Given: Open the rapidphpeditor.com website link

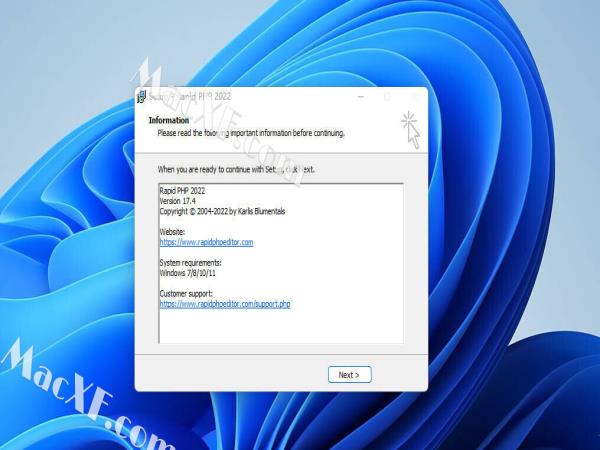Looking at the screenshot, I should click(x=206, y=242).
